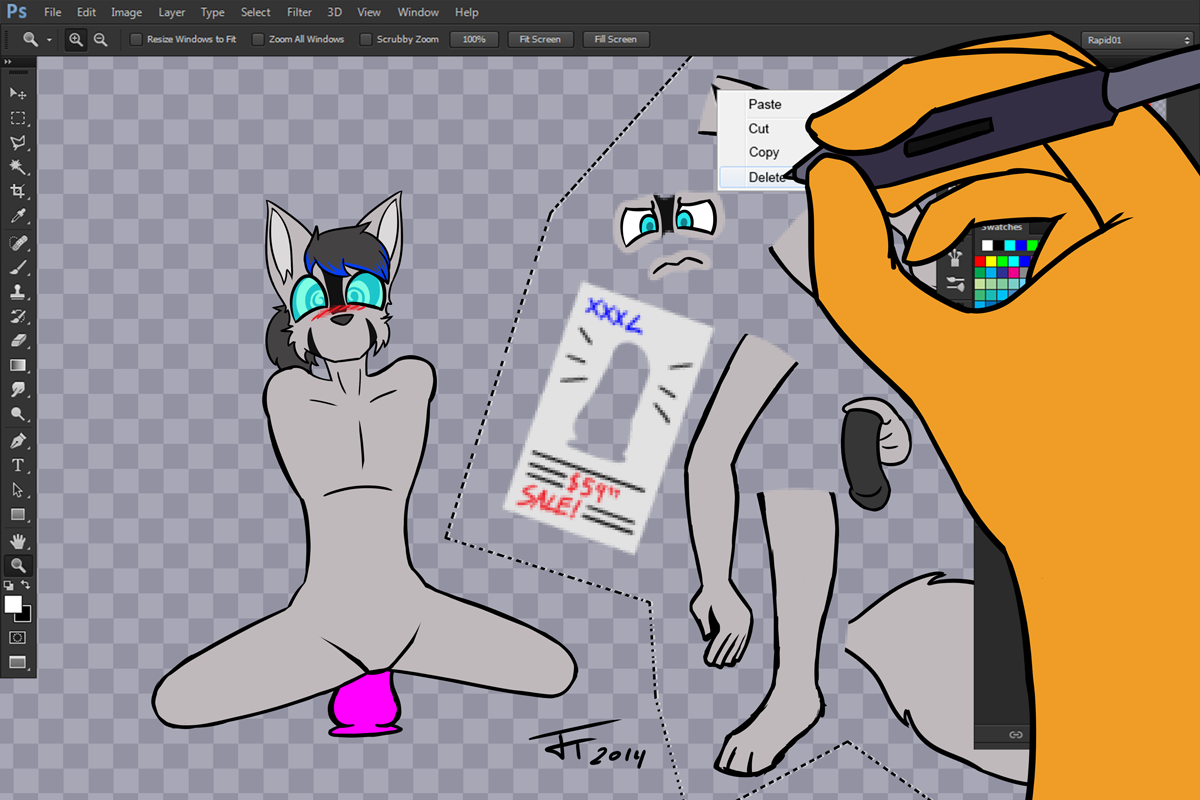This screenshot has height=800, width=1200.
Task: Open the Layer menu
Action: (172, 12)
